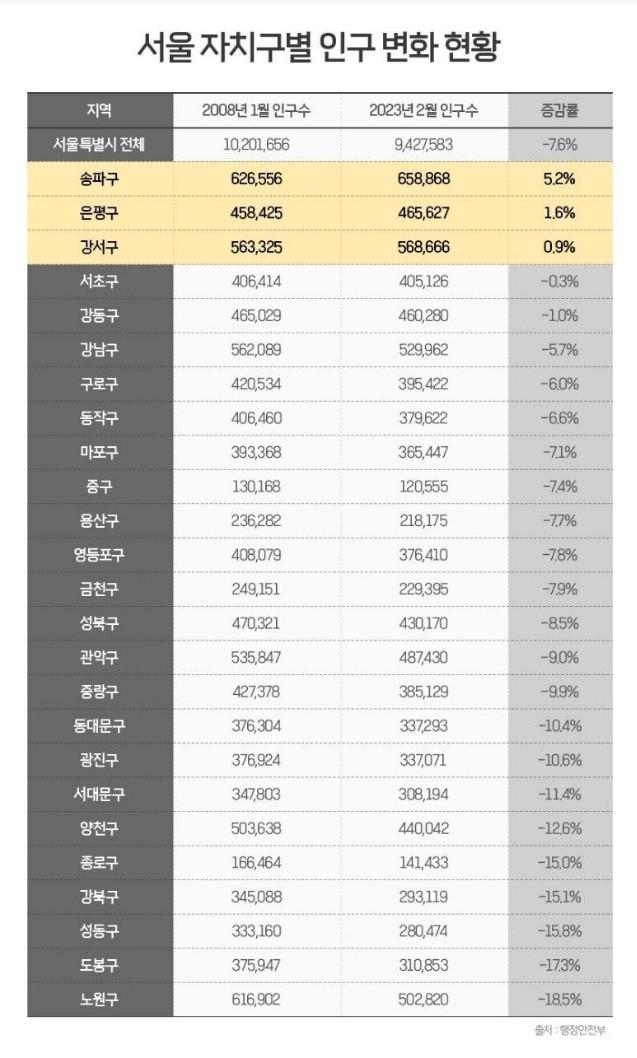
Task: Select the 마포구 district cell
Action: 100,452
